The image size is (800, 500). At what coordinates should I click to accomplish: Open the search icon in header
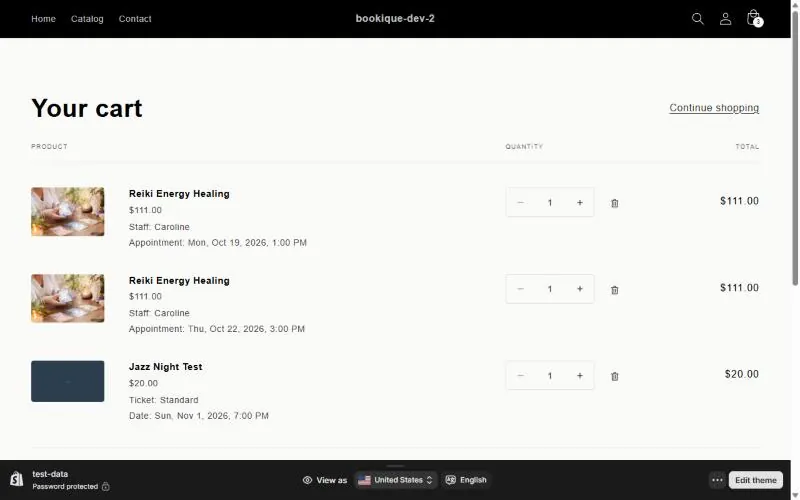pyautogui.click(x=697, y=19)
